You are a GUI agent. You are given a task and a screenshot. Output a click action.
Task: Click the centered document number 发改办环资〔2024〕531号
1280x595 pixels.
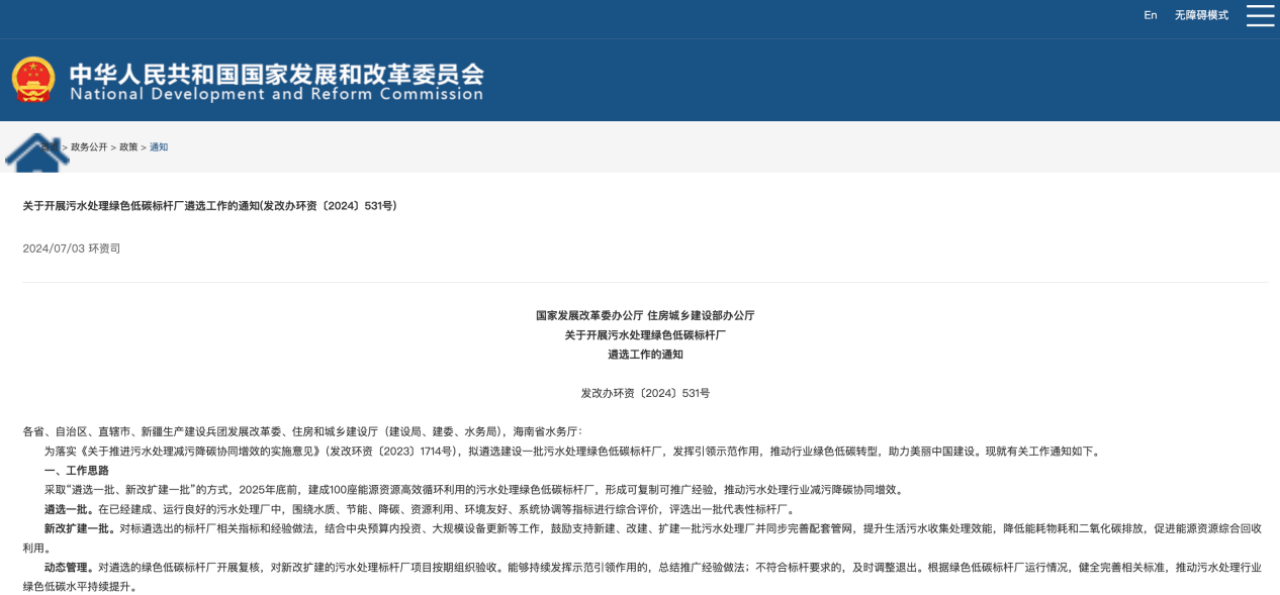click(645, 393)
